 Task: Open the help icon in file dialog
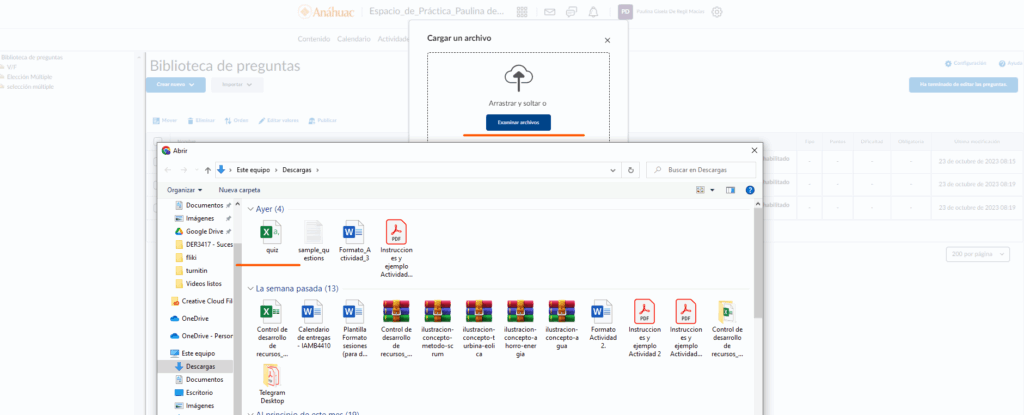pyautogui.click(x=749, y=189)
